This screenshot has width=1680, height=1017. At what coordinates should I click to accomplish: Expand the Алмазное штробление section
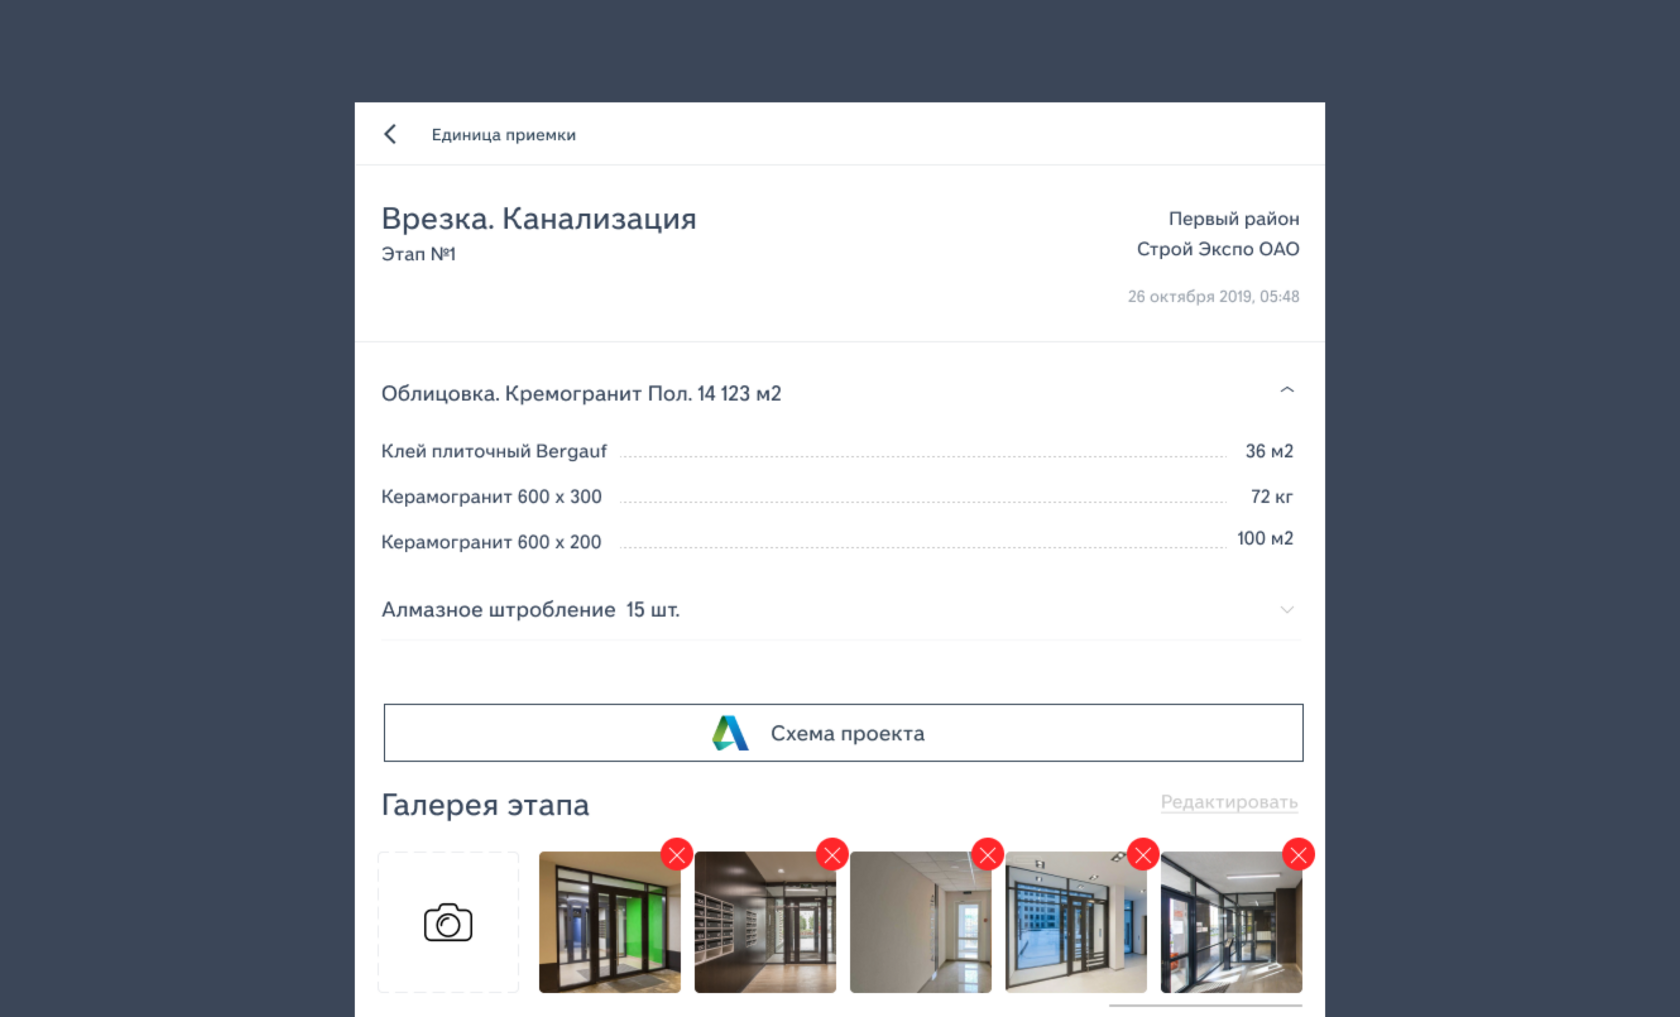(1287, 609)
